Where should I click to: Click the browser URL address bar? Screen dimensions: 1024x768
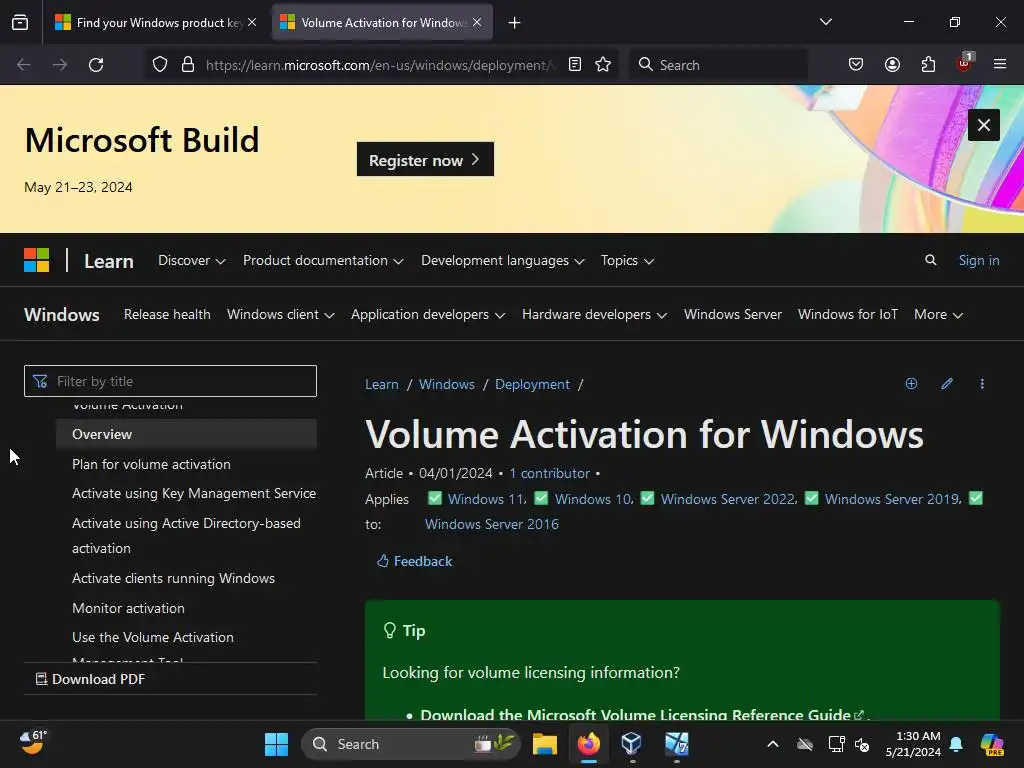[380, 65]
